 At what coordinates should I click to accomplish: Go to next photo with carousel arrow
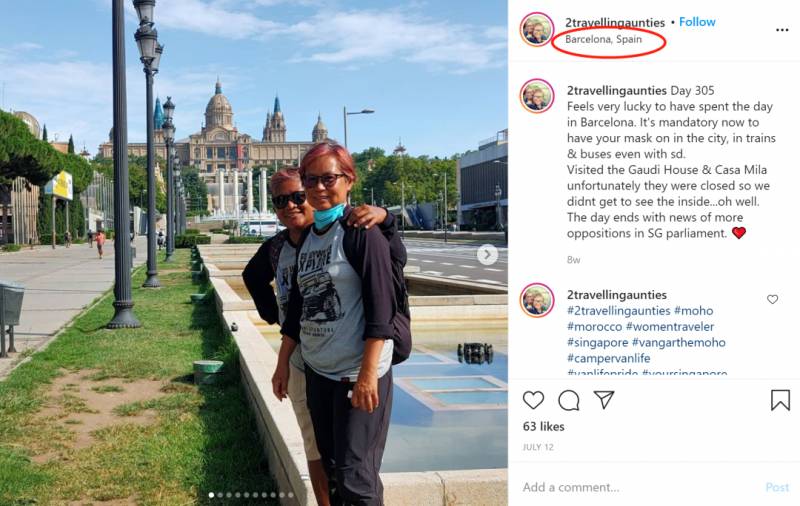(487, 255)
